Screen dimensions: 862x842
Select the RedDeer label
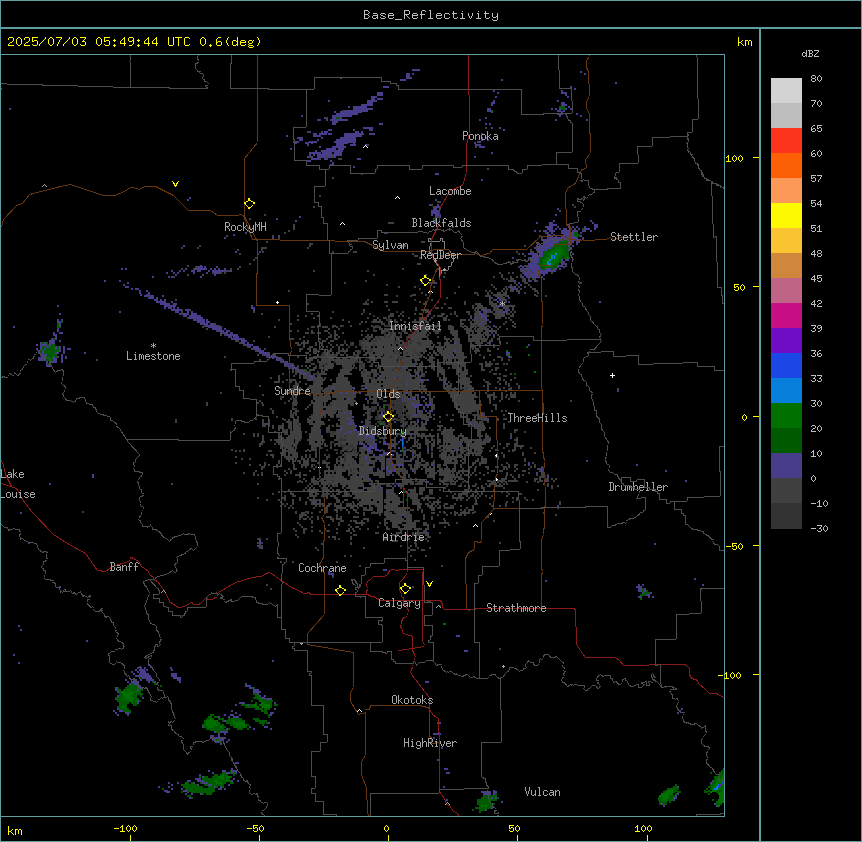click(440, 255)
